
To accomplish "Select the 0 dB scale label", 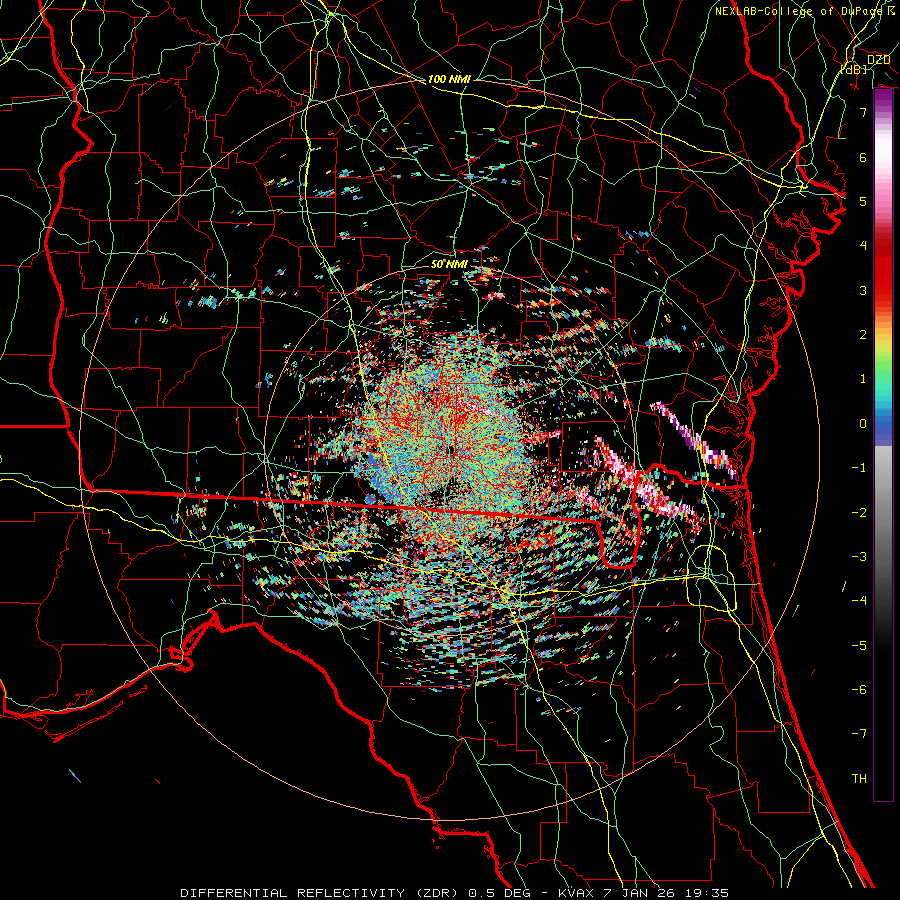I will click(863, 424).
